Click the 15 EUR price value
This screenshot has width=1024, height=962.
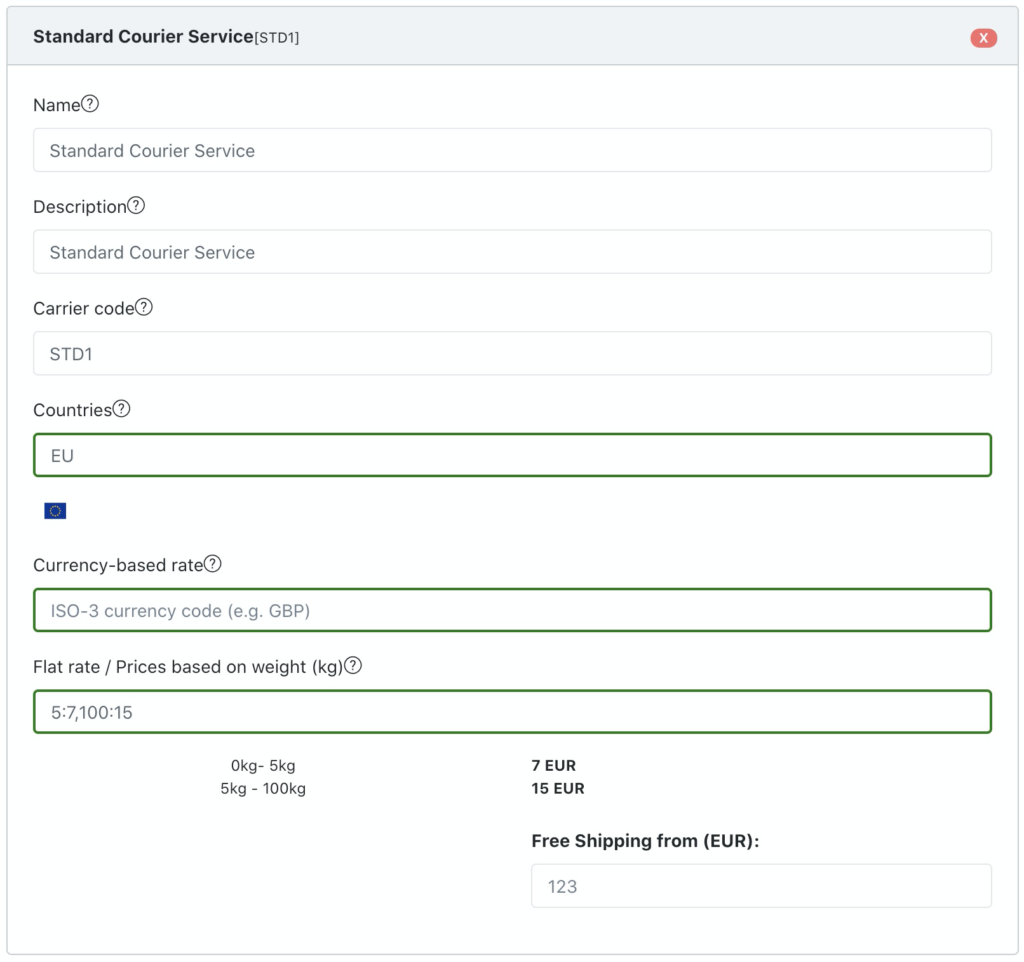pos(557,789)
